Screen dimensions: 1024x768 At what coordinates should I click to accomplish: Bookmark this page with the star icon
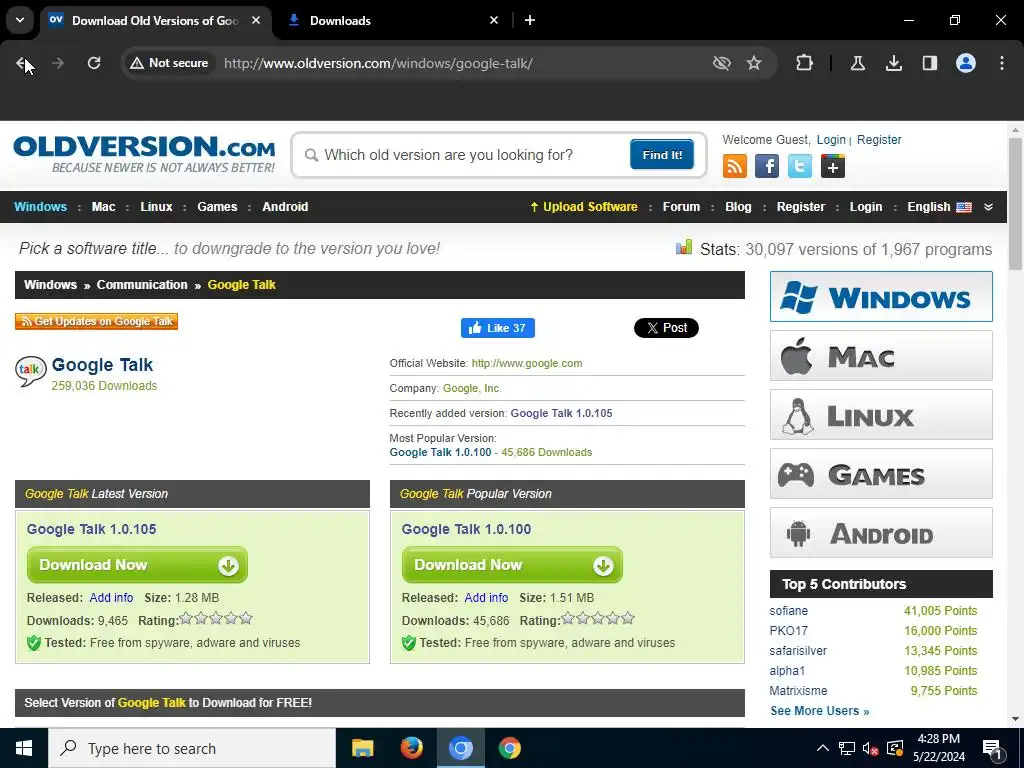click(x=754, y=63)
